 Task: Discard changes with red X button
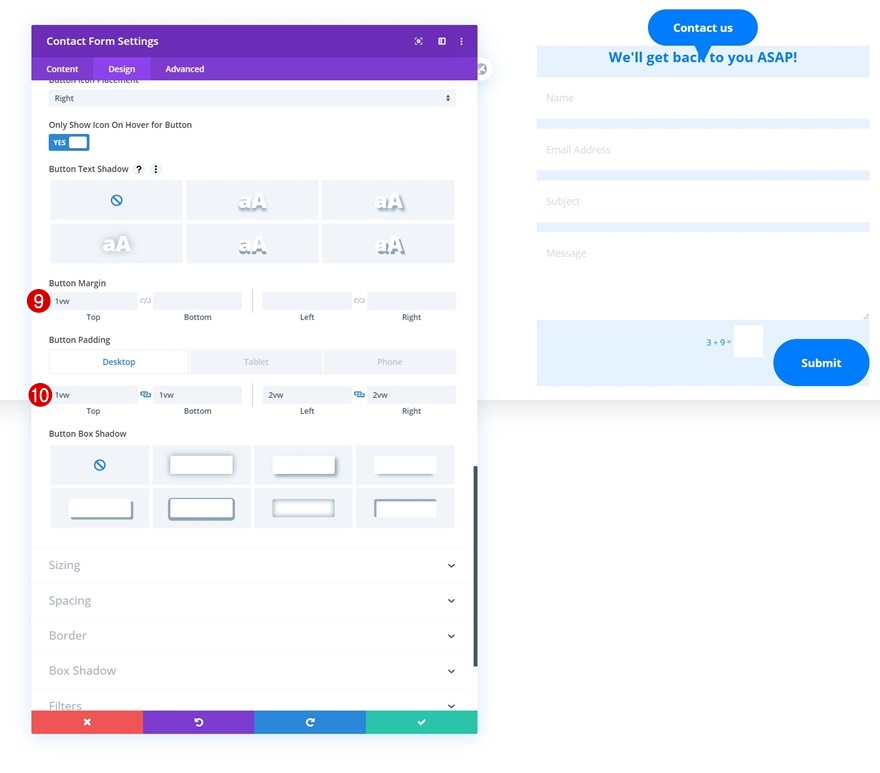pyautogui.click(x=87, y=722)
